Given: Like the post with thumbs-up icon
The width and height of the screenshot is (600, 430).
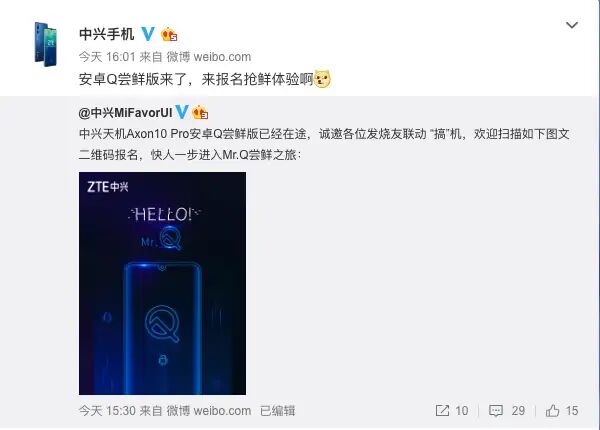Looking at the screenshot, I should 553,411.
